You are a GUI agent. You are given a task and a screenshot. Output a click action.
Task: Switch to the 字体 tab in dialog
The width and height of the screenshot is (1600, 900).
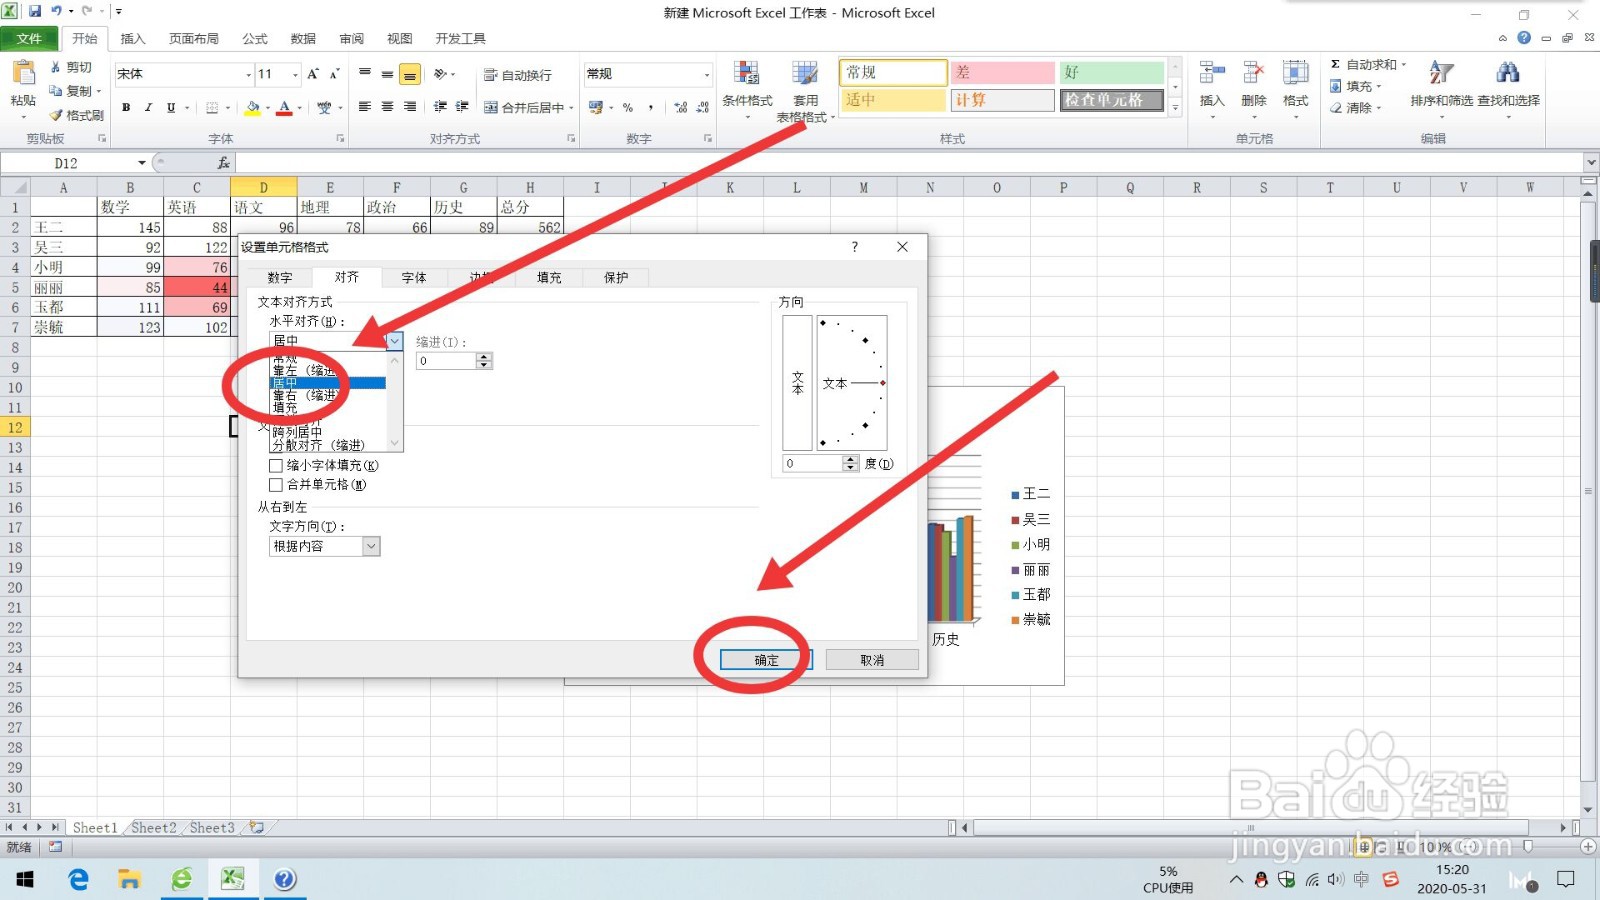click(x=414, y=277)
